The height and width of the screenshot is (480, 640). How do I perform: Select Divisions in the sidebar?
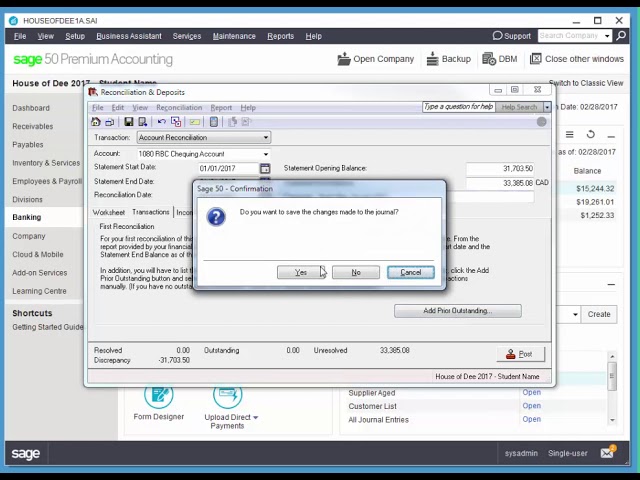27,200
